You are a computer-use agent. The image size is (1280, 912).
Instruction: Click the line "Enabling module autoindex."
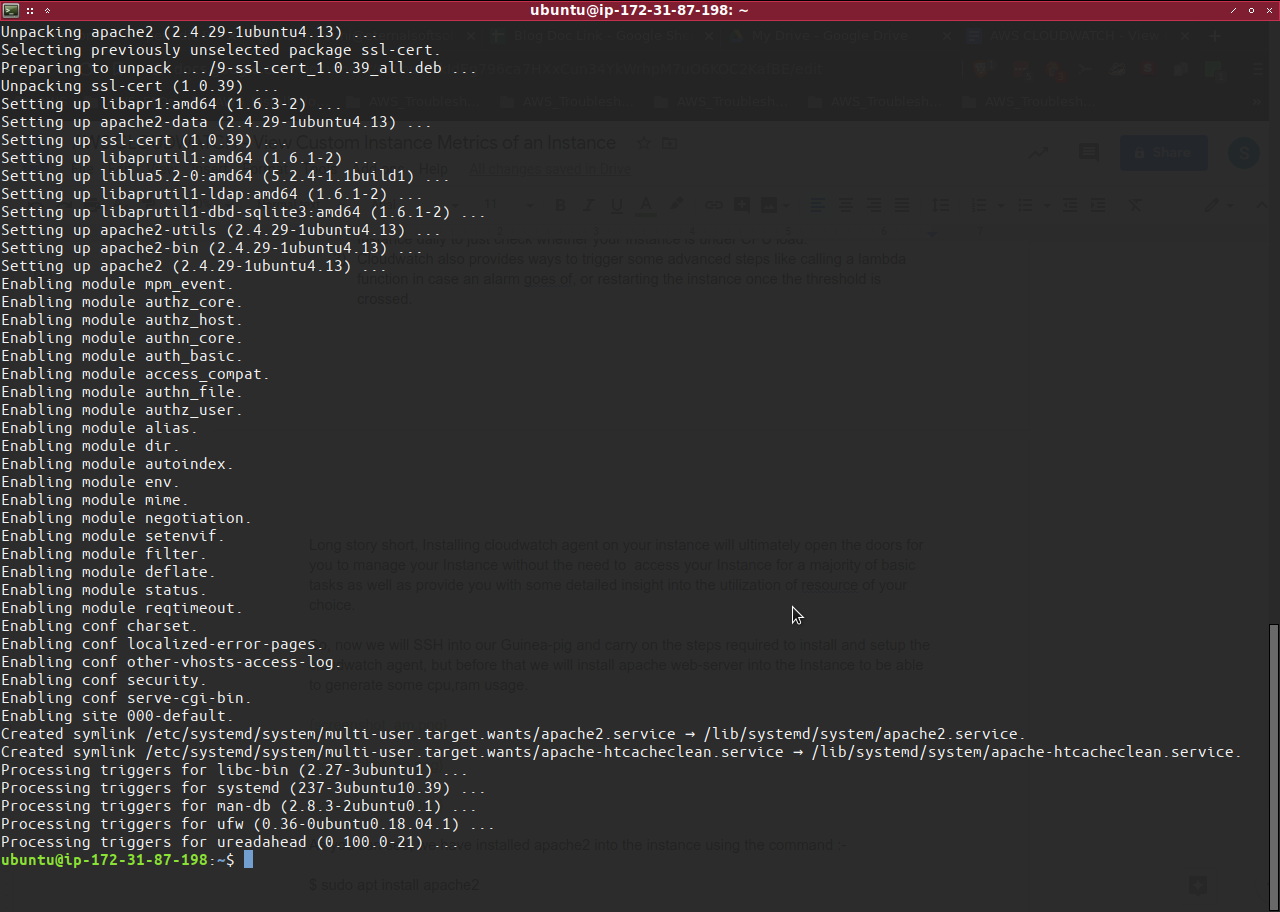coord(118,464)
